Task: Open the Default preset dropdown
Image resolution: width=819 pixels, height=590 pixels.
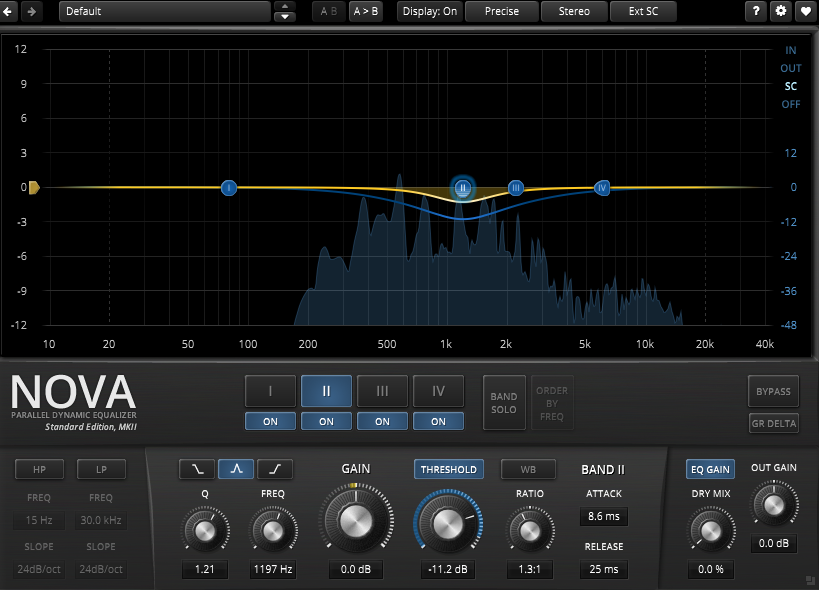Action: 165,11
